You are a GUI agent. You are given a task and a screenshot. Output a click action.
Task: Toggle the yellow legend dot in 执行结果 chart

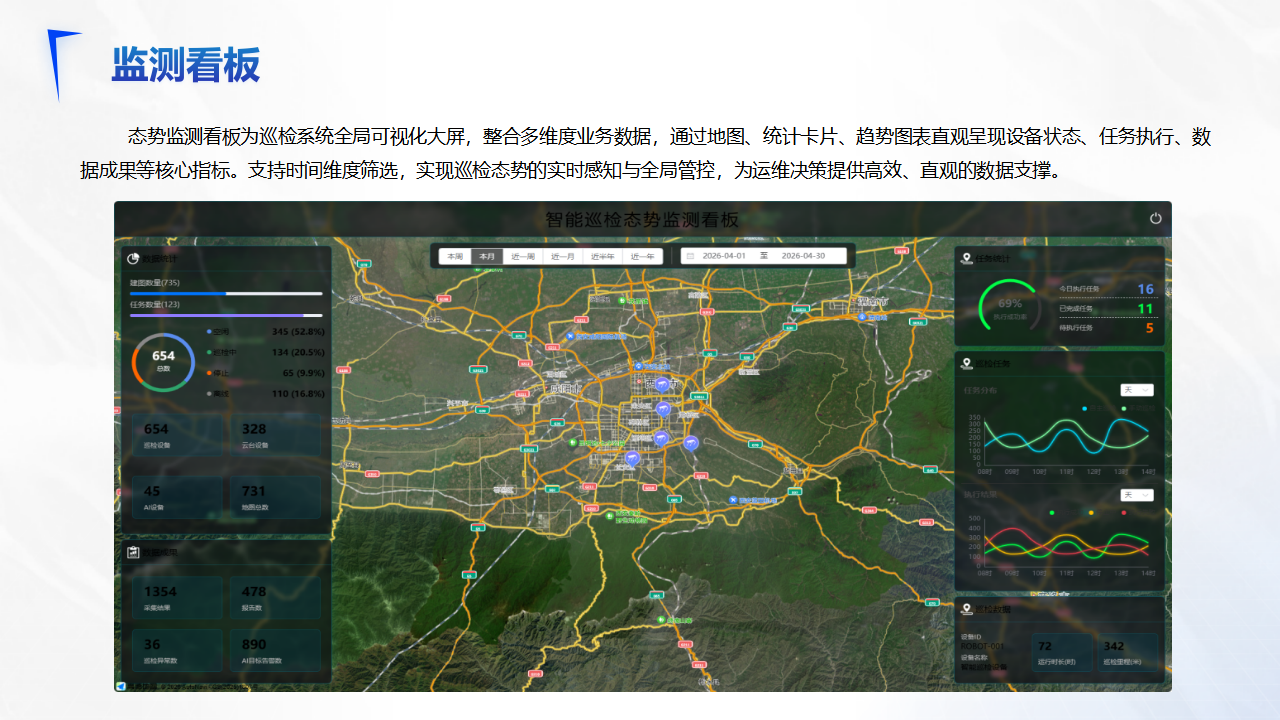click(x=1091, y=513)
